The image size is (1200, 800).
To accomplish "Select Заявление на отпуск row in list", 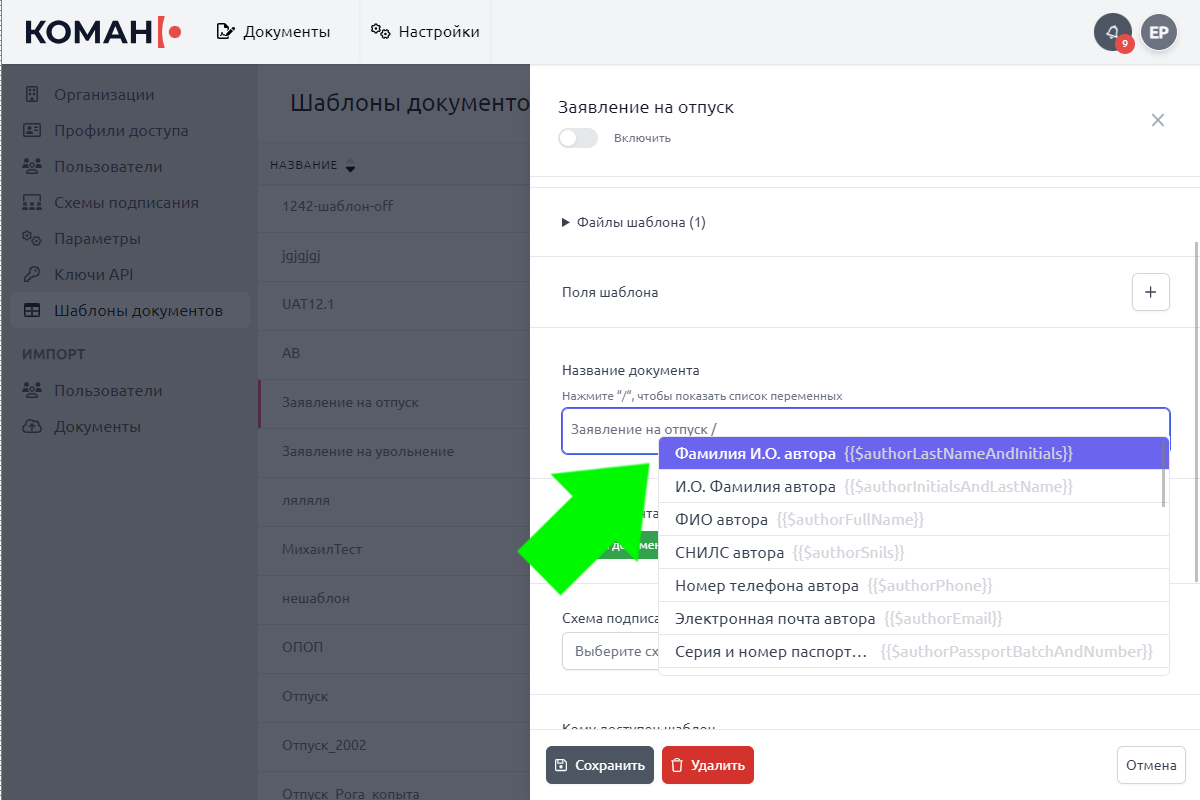I will (394, 402).
